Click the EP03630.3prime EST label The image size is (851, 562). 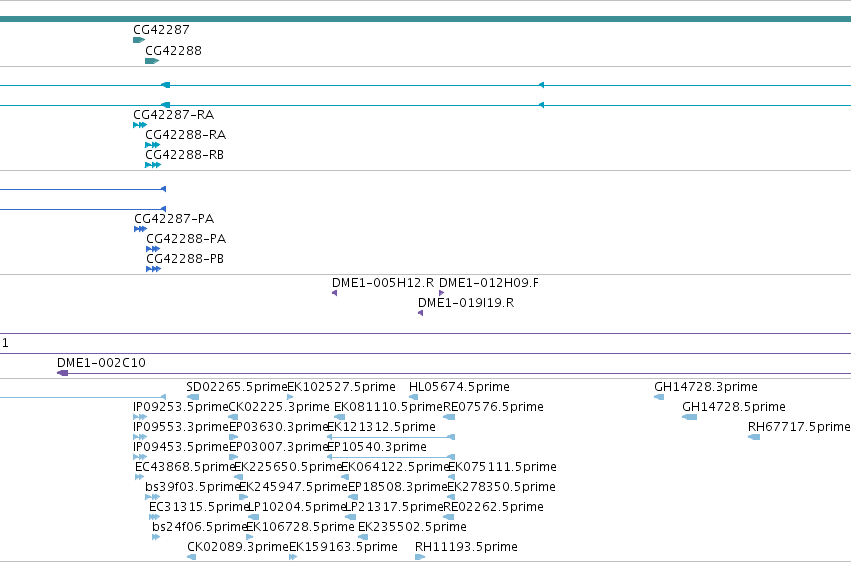[278, 427]
